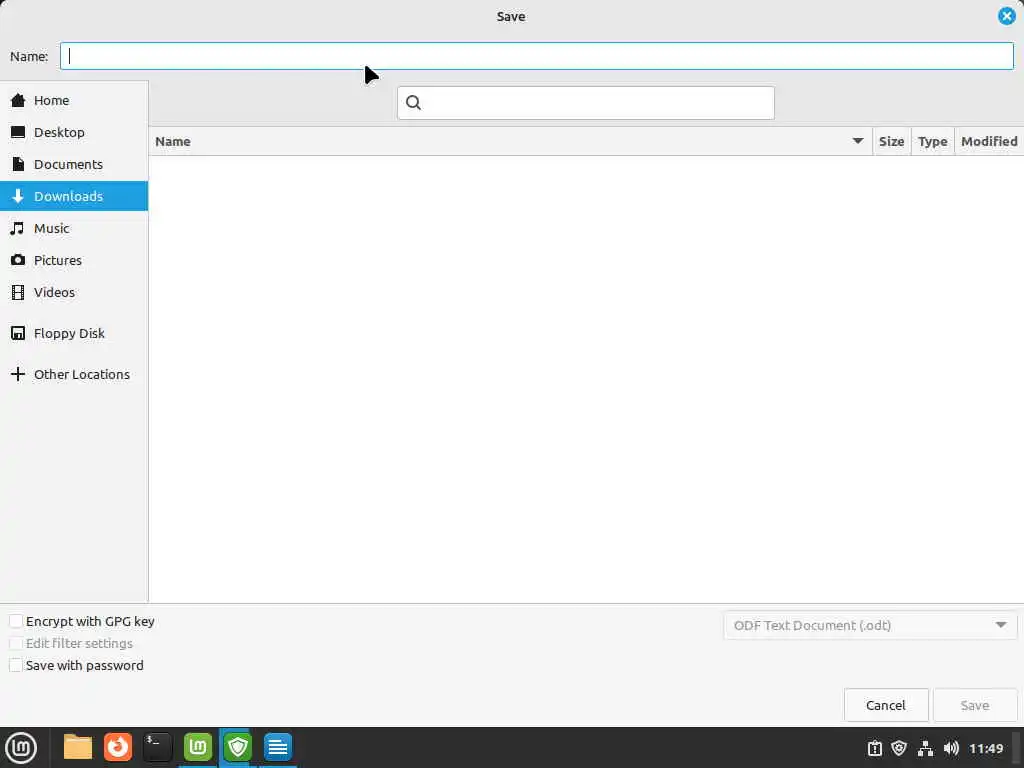Enable Encrypt with GPG key checkbox
The image size is (1024, 768).
(16, 621)
